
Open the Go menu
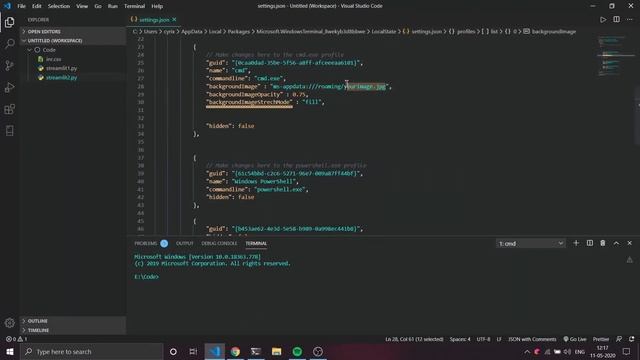(98, 6)
